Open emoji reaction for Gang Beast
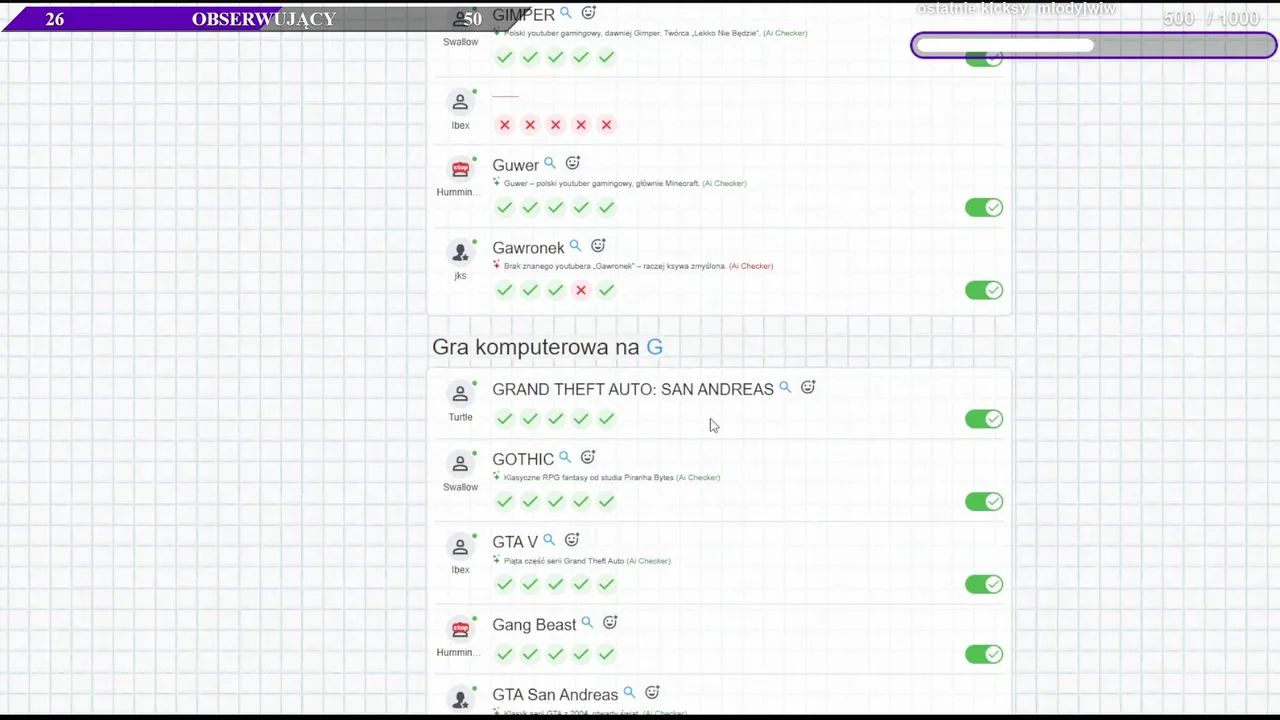 [x=610, y=623]
